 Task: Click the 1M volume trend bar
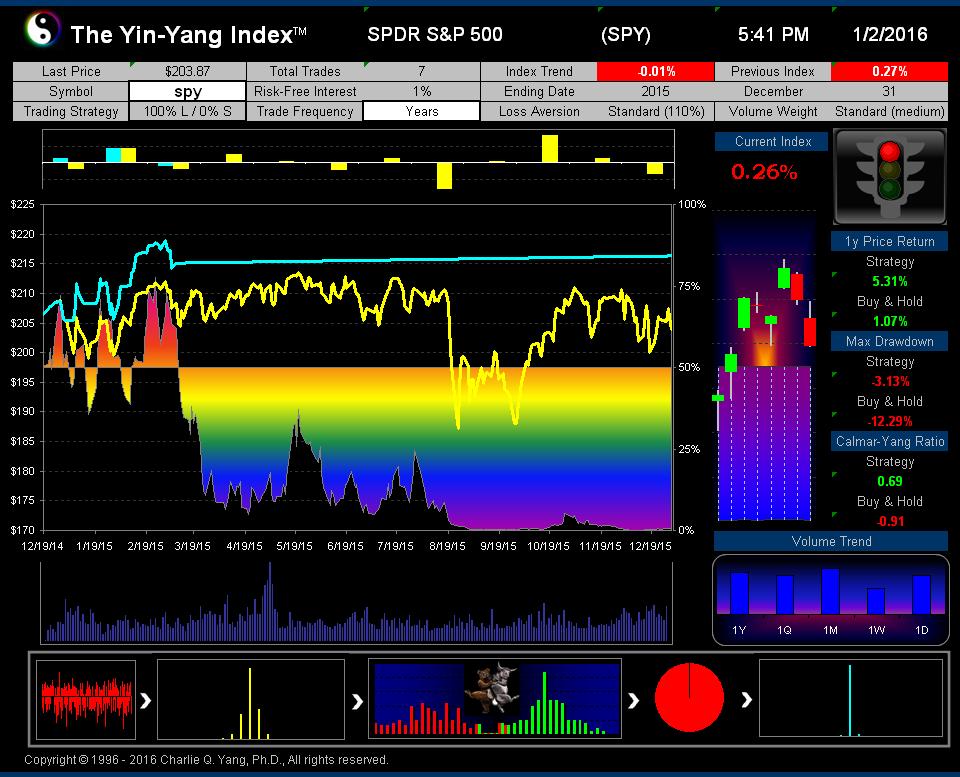tap(830, 591)
